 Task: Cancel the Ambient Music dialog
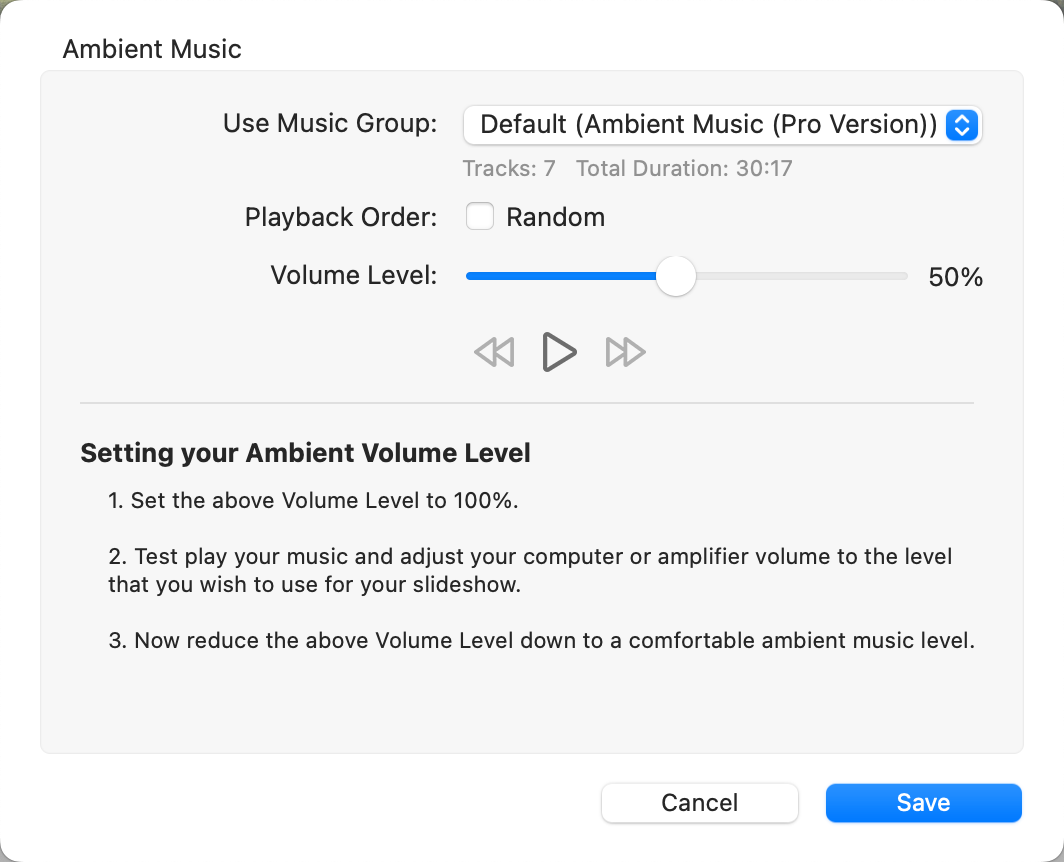(x=700, y=803)
